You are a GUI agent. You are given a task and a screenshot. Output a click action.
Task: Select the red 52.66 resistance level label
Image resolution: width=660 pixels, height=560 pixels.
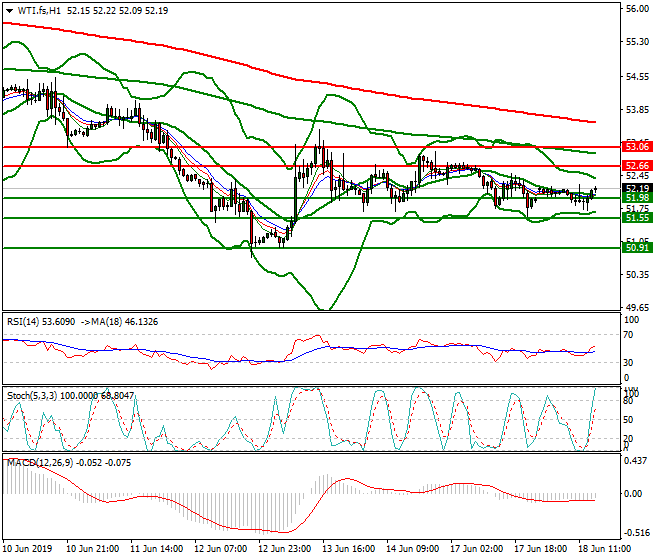637,165
